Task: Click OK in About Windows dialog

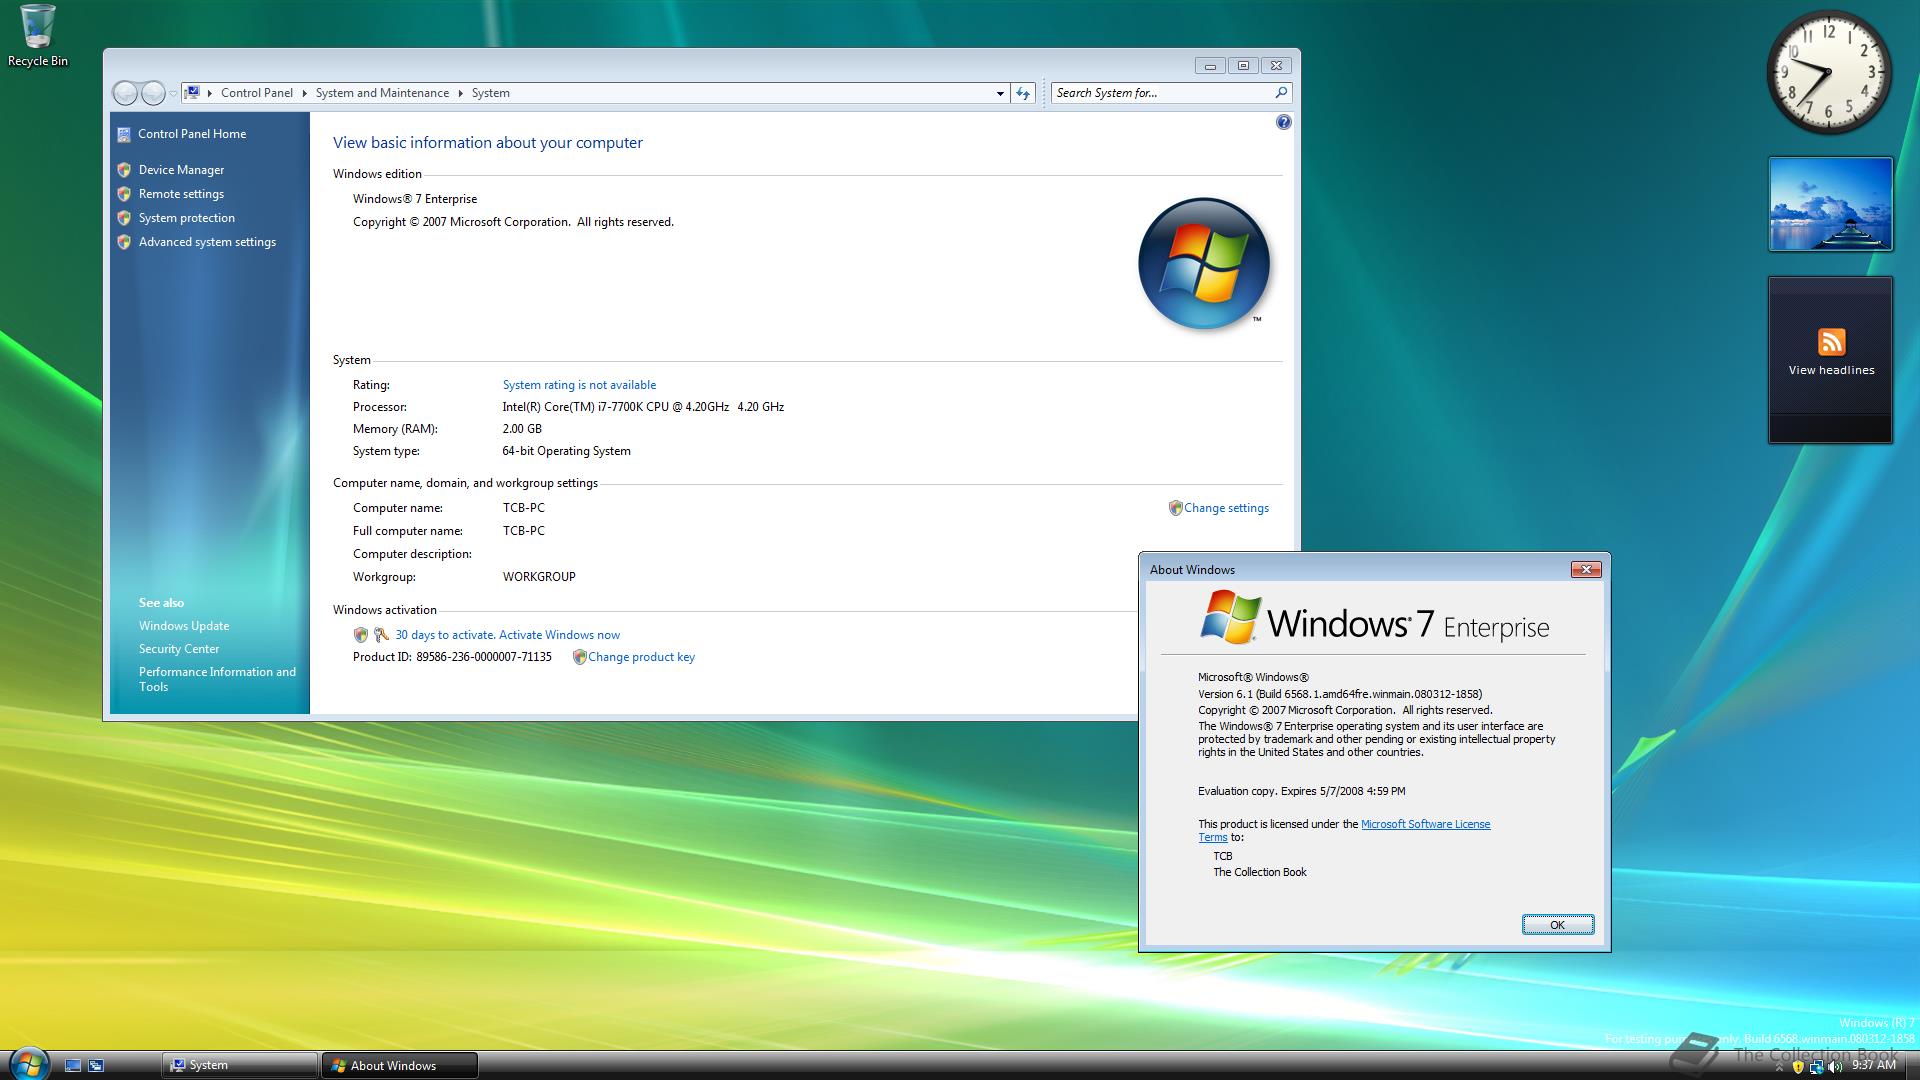Action: [1557, 925]
